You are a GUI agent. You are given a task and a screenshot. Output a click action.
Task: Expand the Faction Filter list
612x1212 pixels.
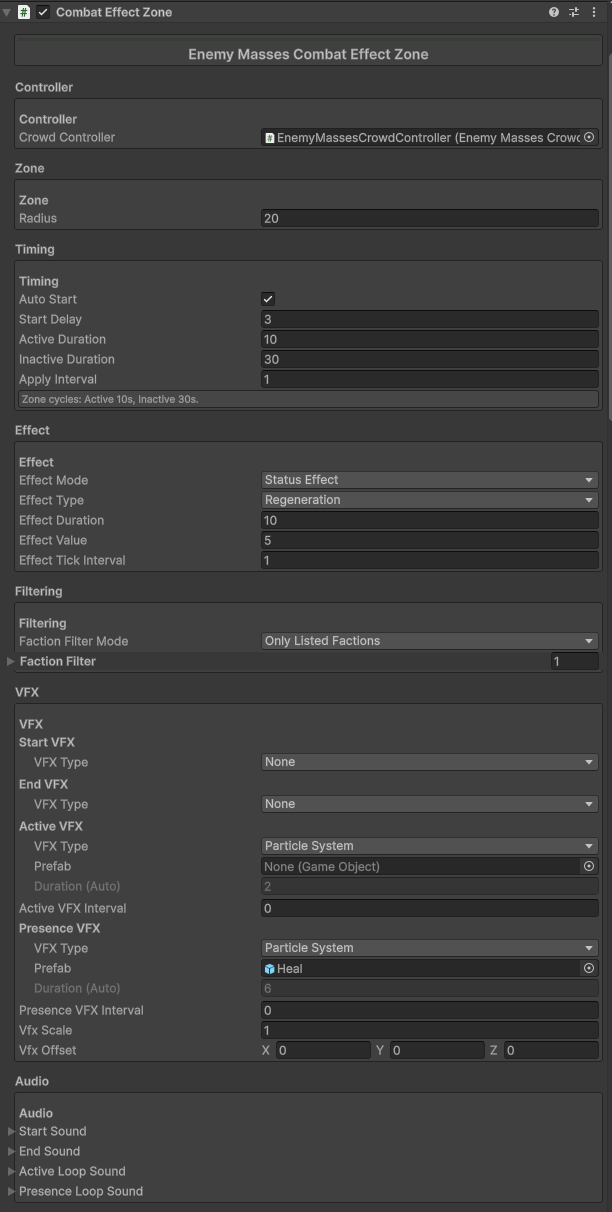tap(11, 661)
